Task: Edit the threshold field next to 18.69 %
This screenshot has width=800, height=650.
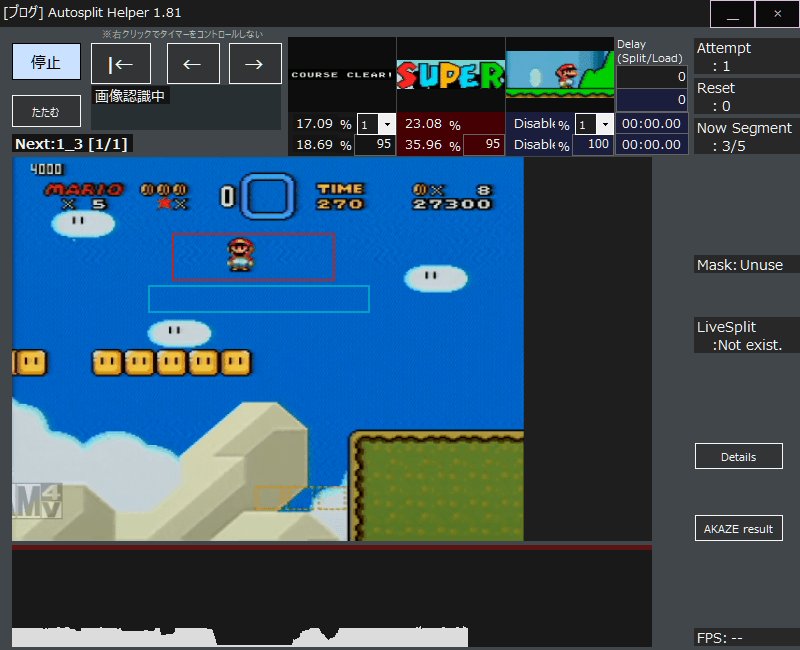Action: point(375,144)
